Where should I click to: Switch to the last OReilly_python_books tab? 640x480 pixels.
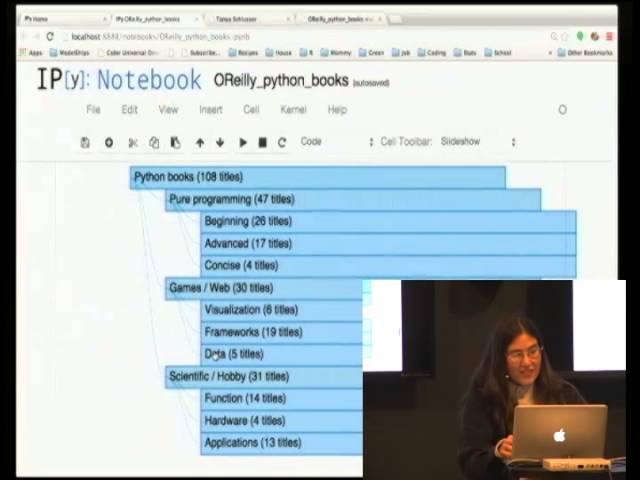340,19
